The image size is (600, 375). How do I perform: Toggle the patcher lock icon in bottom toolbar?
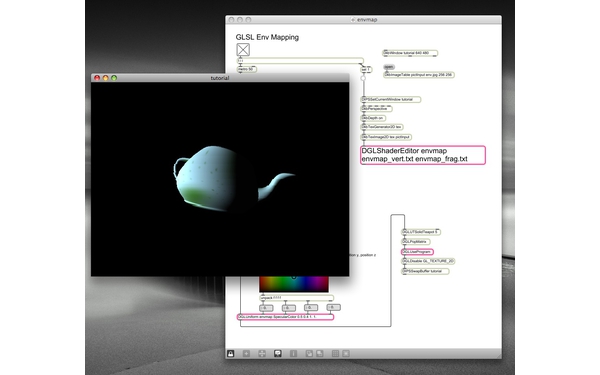click(230, 354)
